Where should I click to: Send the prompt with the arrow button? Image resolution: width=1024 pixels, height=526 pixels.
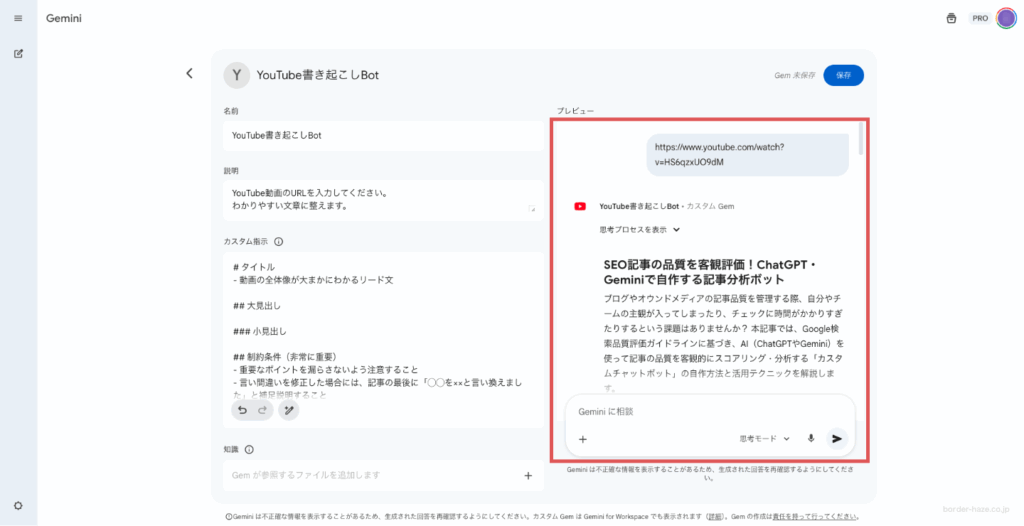point(837,439)
